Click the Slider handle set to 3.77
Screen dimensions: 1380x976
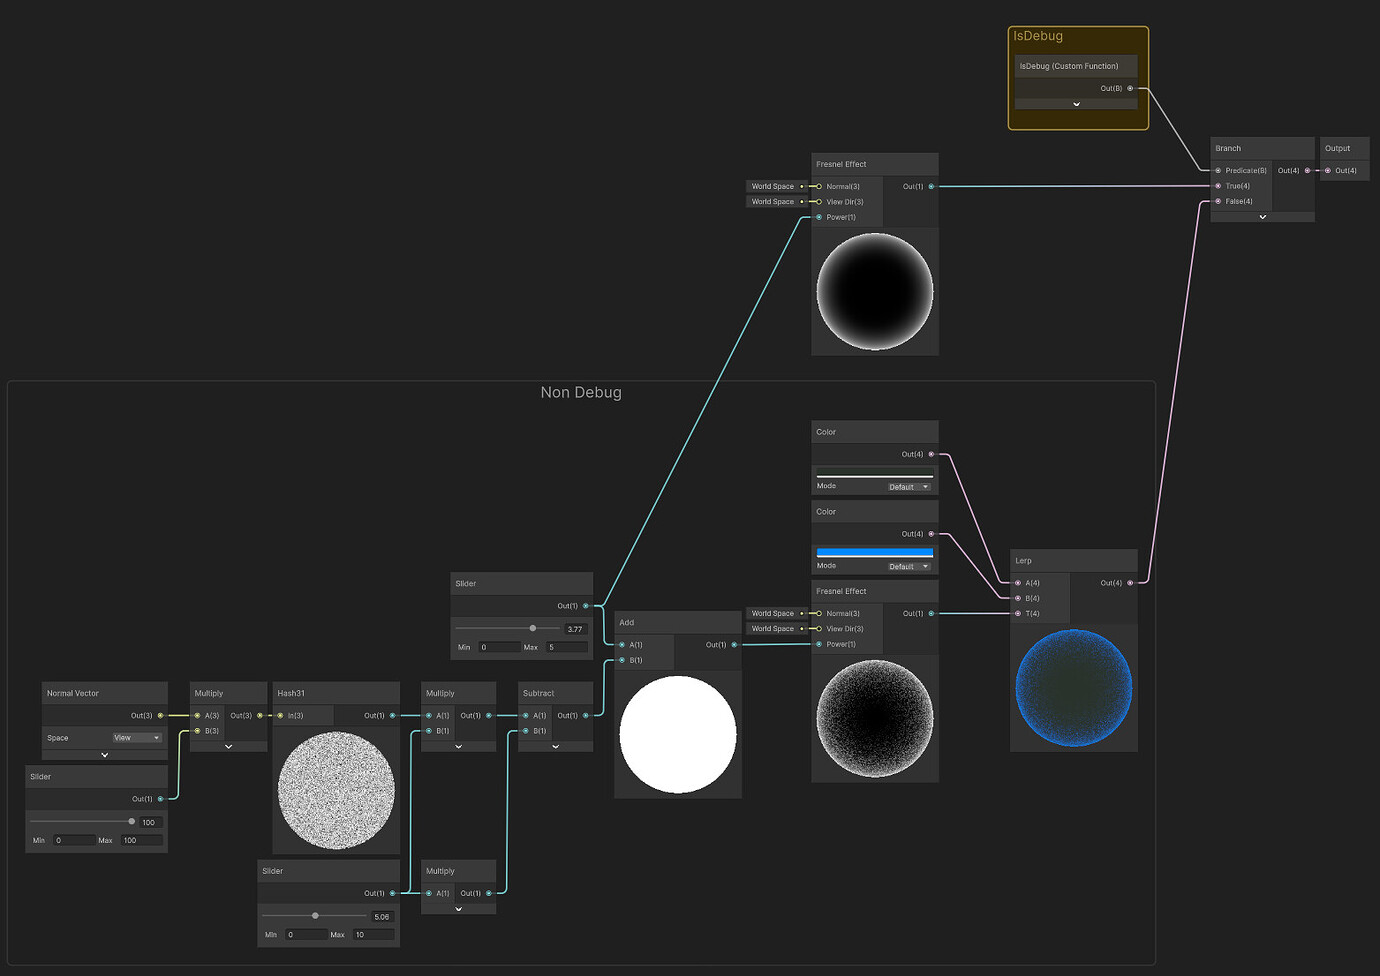[x=532, y=628]
